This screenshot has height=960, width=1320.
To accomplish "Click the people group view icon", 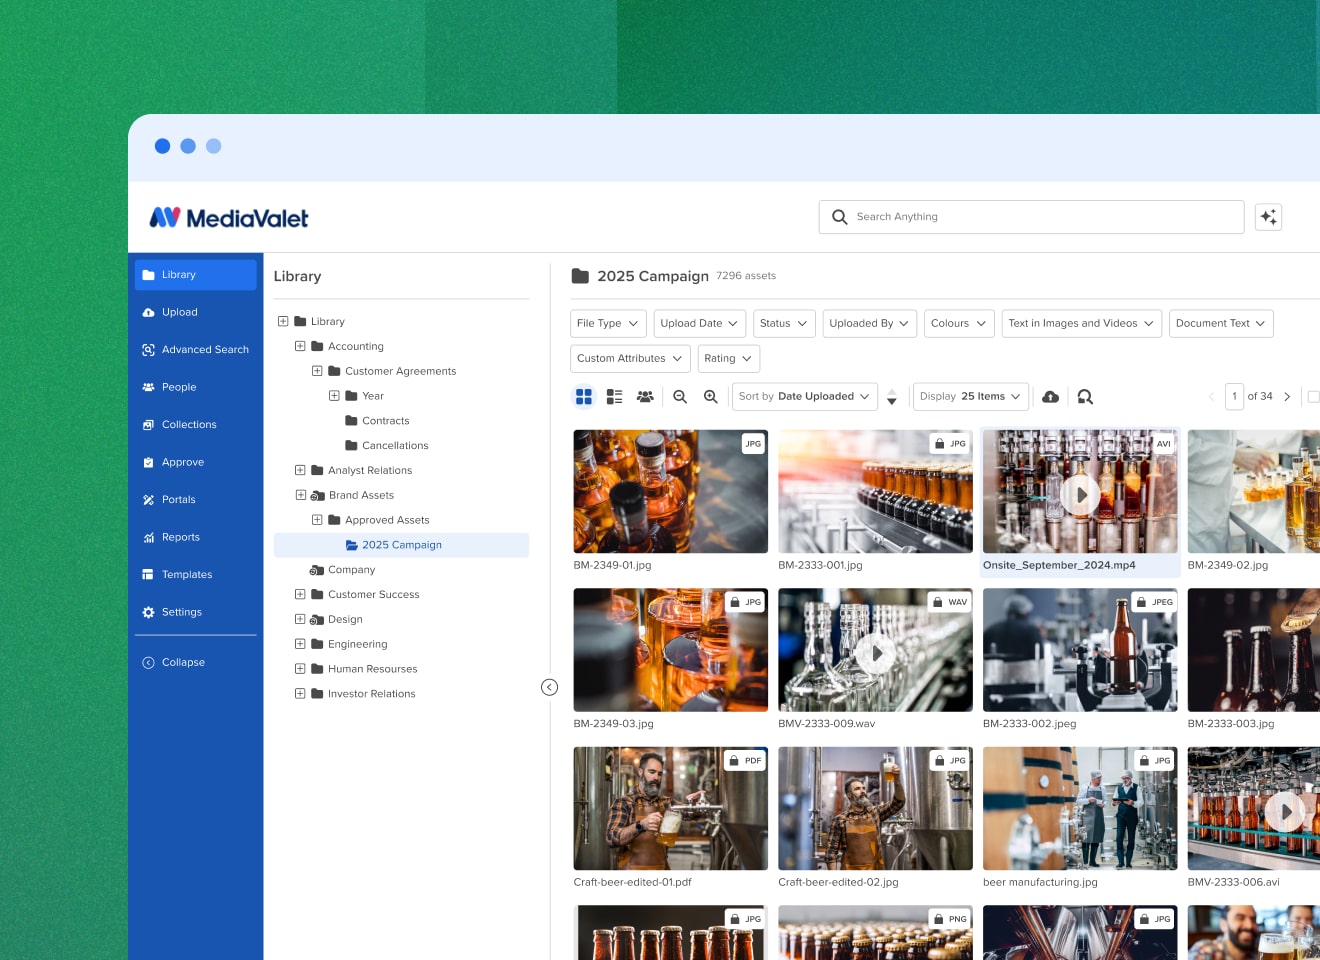I will 645,397.
